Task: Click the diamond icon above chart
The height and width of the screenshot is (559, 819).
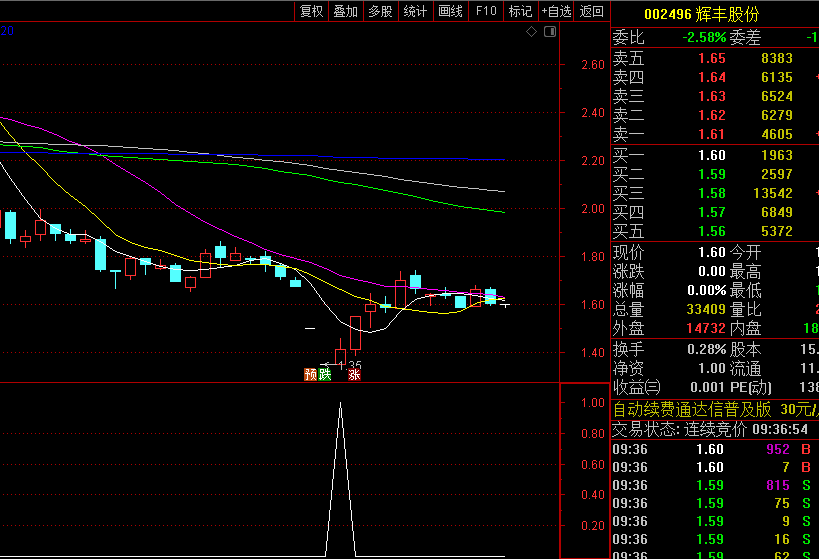Action: pos(531,32)
